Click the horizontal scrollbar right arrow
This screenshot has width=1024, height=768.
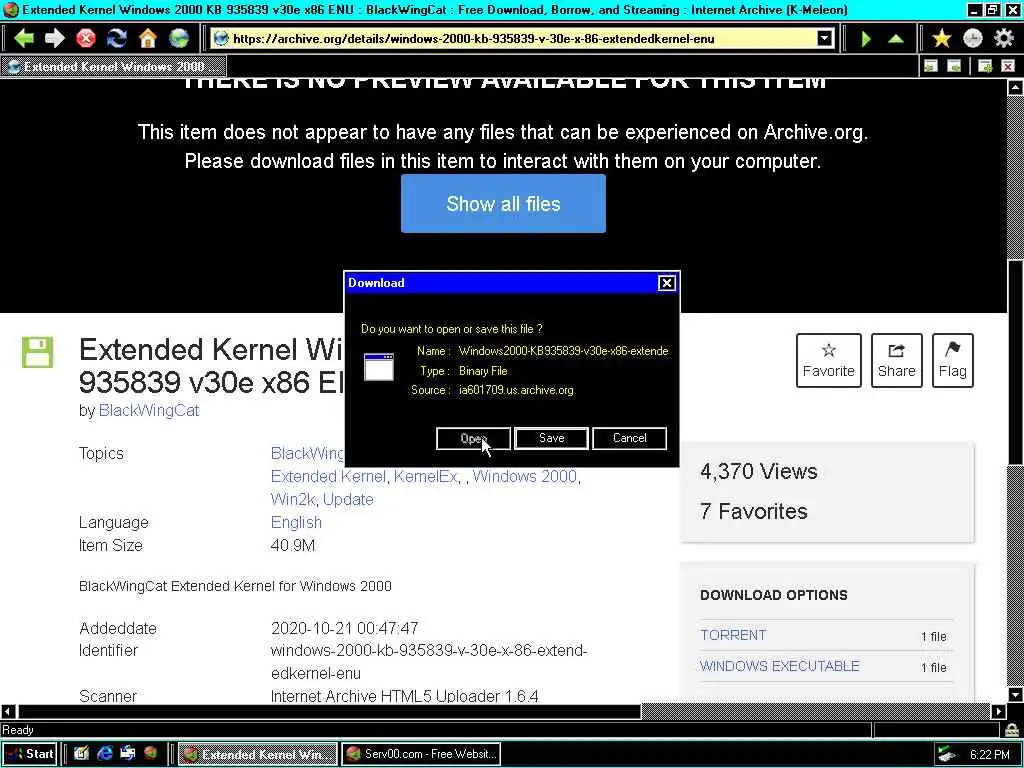click(999, 711)
